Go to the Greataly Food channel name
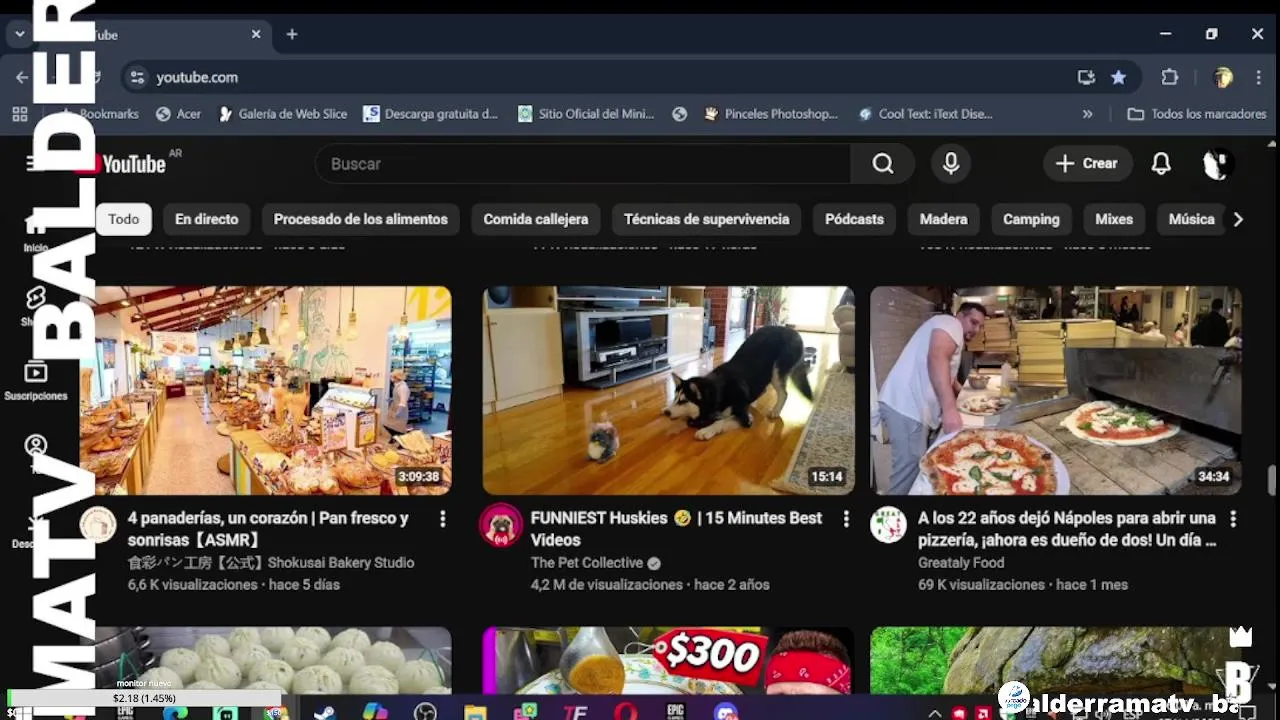The width and height of the screenshot is (1280, 720). (x=961, y=563)
